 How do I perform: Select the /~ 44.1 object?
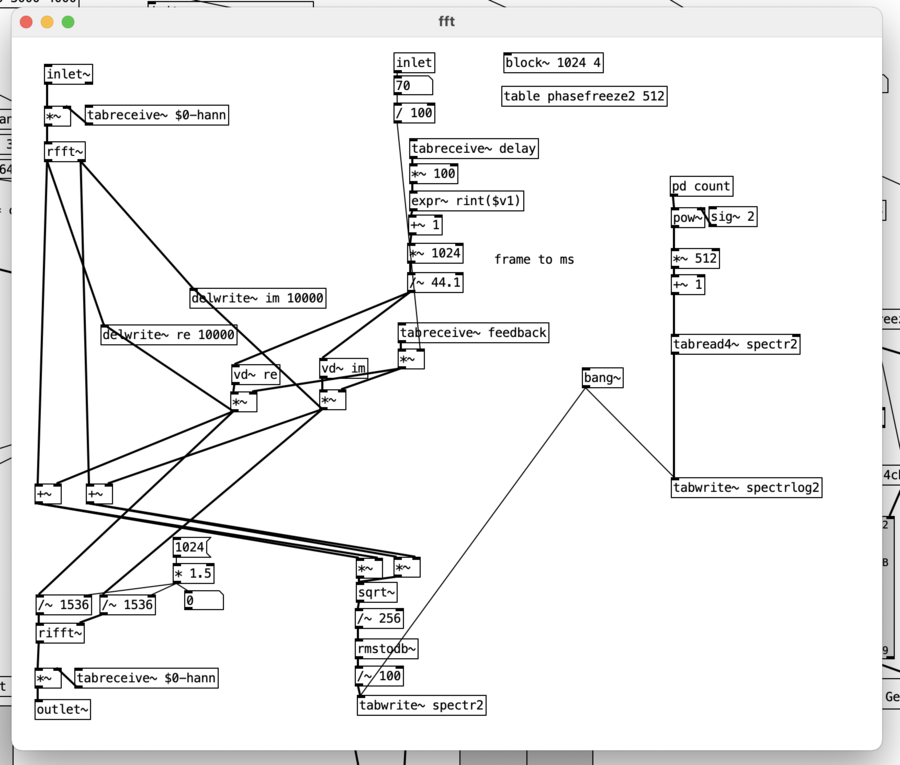pyautogui.click(x=435, y=282)
